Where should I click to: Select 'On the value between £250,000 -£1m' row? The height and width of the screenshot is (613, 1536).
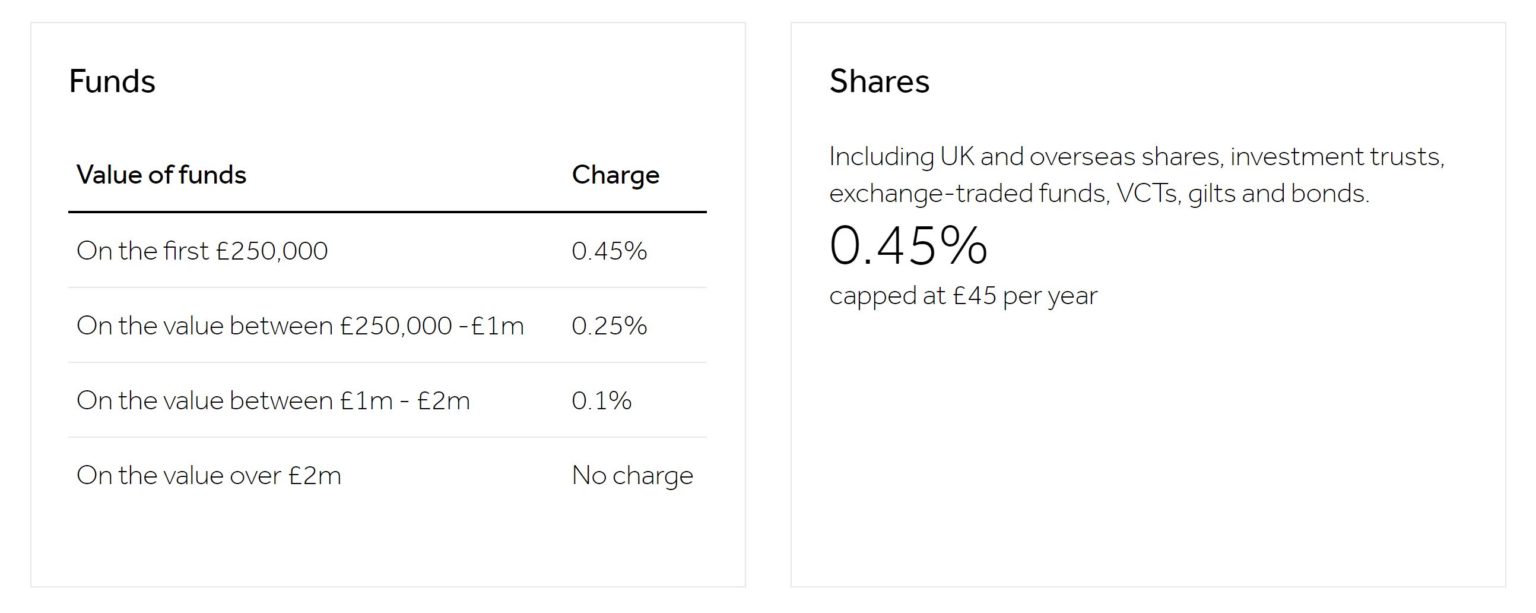tap(387, 325)
